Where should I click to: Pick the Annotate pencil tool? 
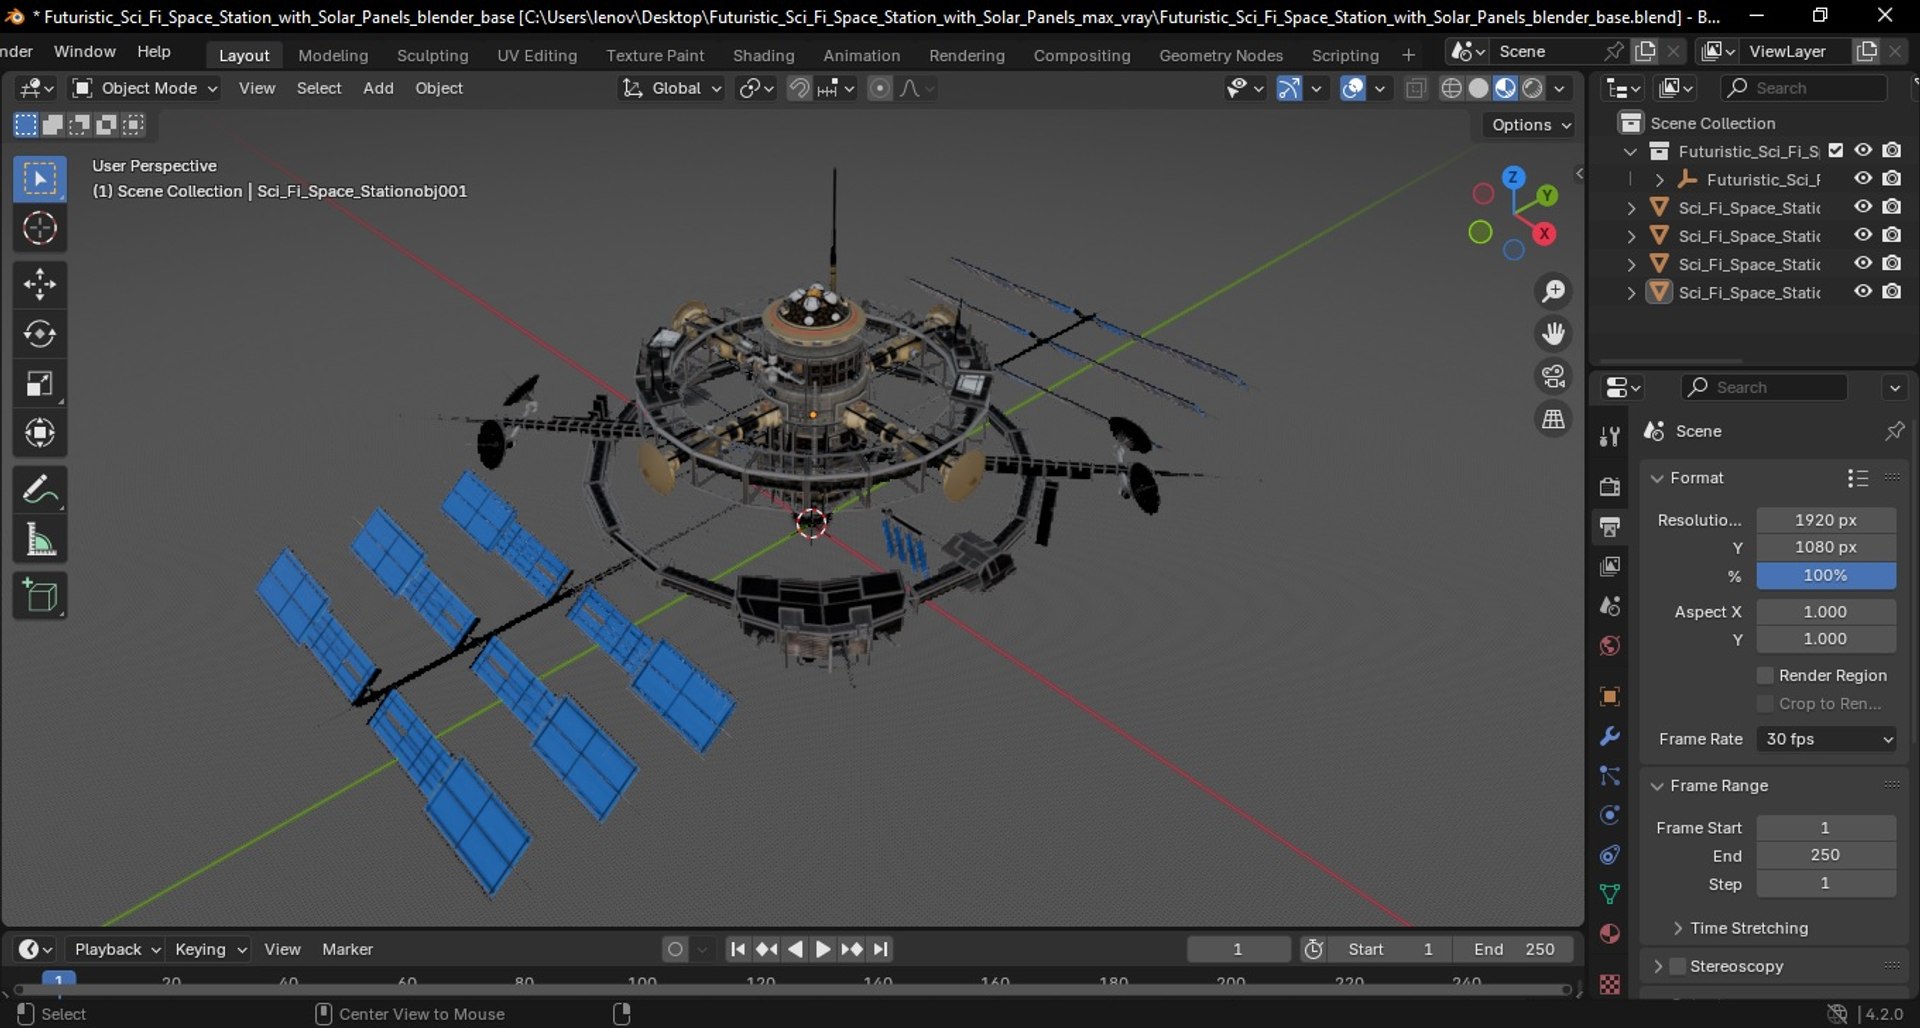point(40,490)
